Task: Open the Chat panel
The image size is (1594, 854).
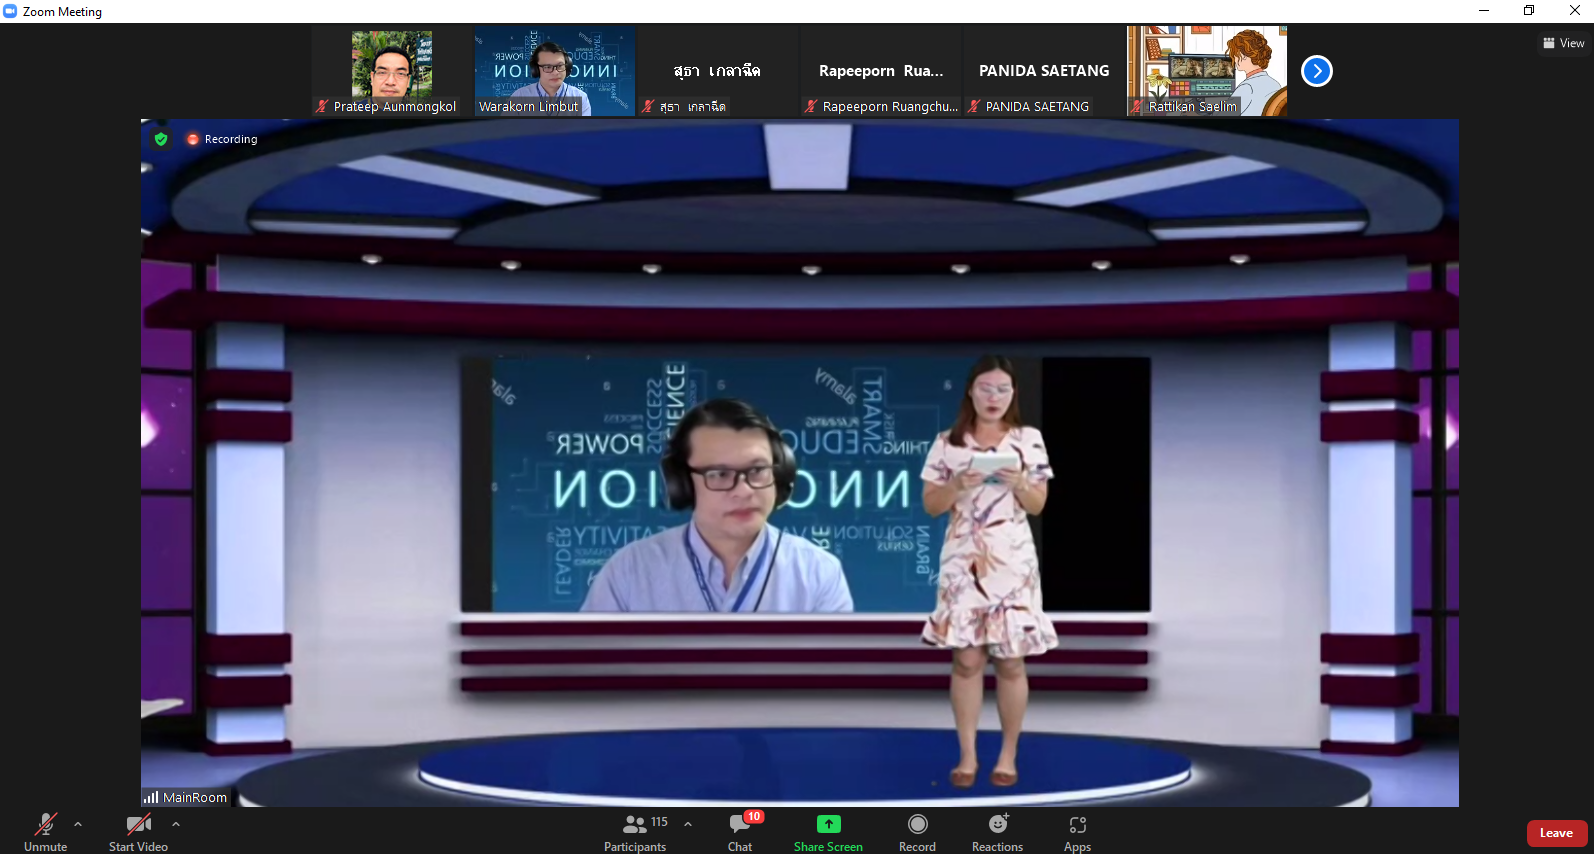Action: 740,831
